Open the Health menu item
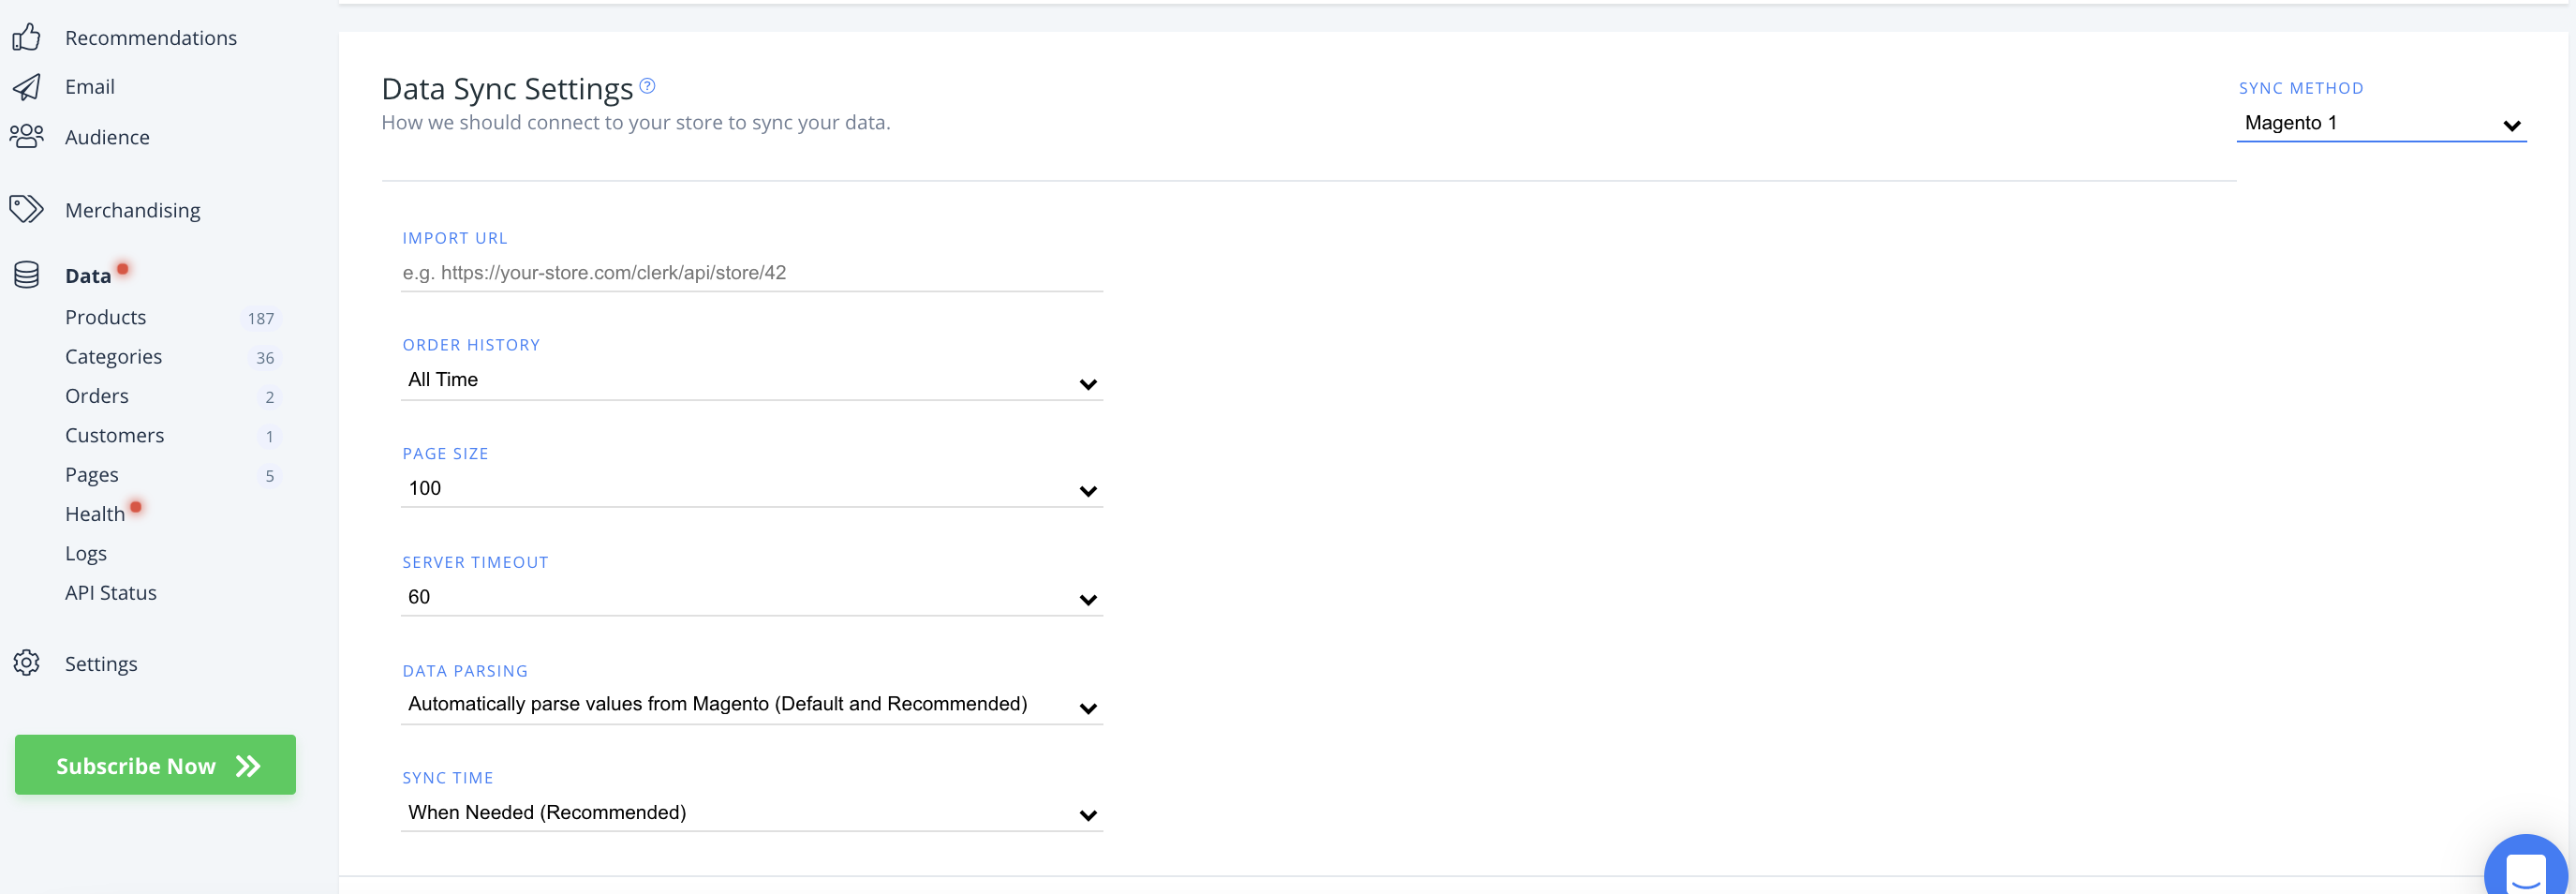 (x=95, y=514)
